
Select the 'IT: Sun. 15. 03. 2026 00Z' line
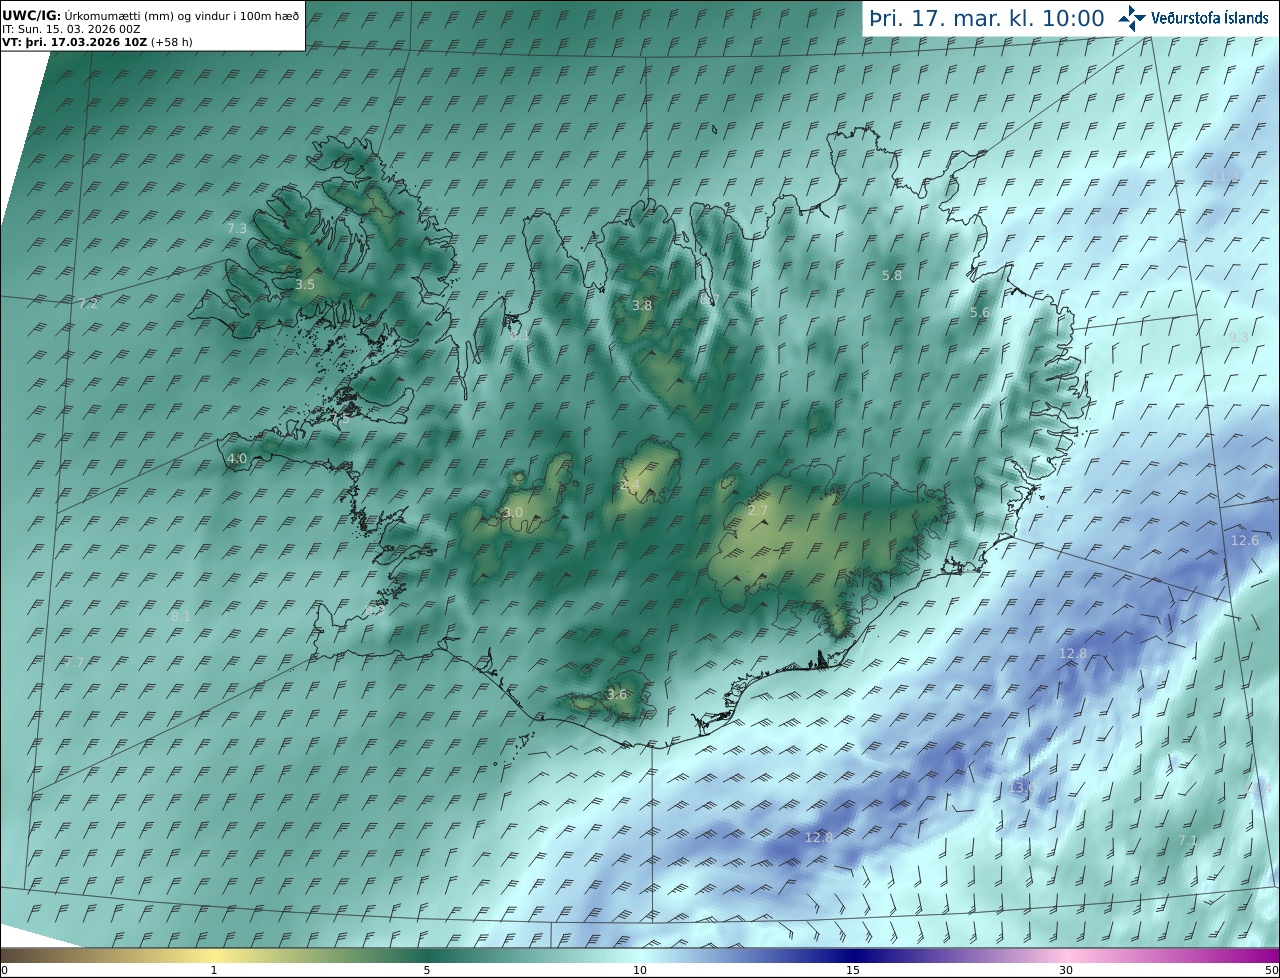pyautogui.click(x=71, y=30)
